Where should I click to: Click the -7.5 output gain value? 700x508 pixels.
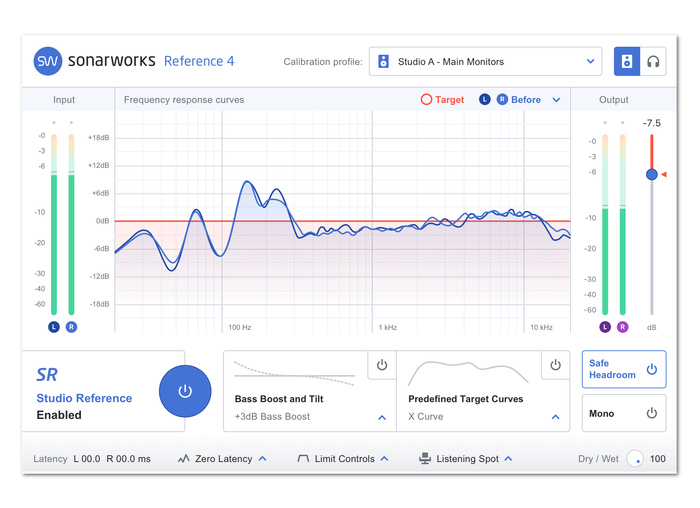tap(652, 123)
